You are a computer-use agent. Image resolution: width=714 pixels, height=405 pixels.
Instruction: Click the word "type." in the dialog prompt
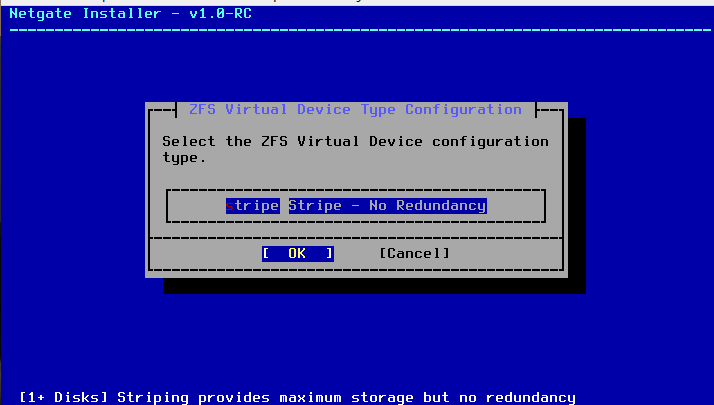click(184, 158)
